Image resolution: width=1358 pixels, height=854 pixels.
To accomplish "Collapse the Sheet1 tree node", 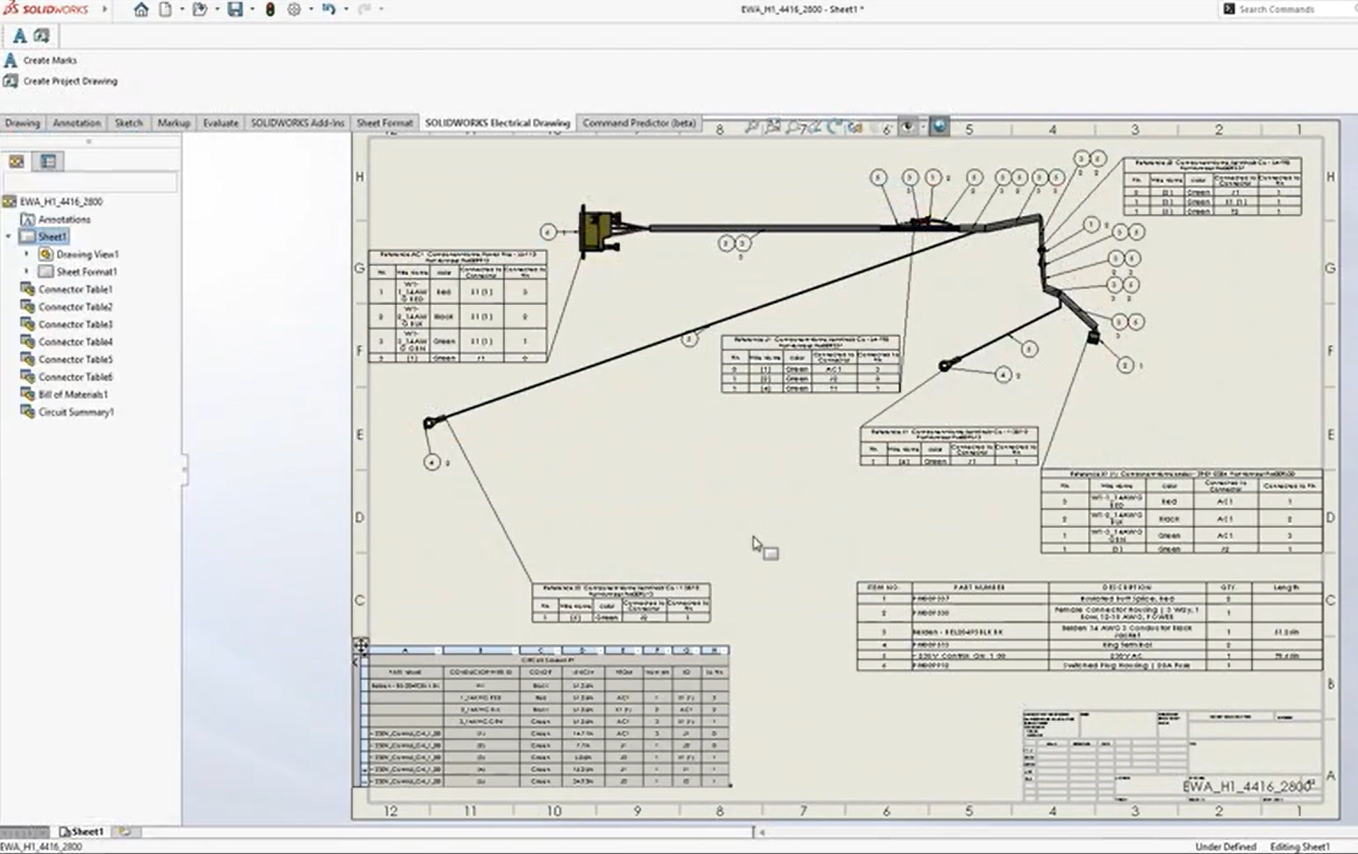I will click(x=9, y=237).
